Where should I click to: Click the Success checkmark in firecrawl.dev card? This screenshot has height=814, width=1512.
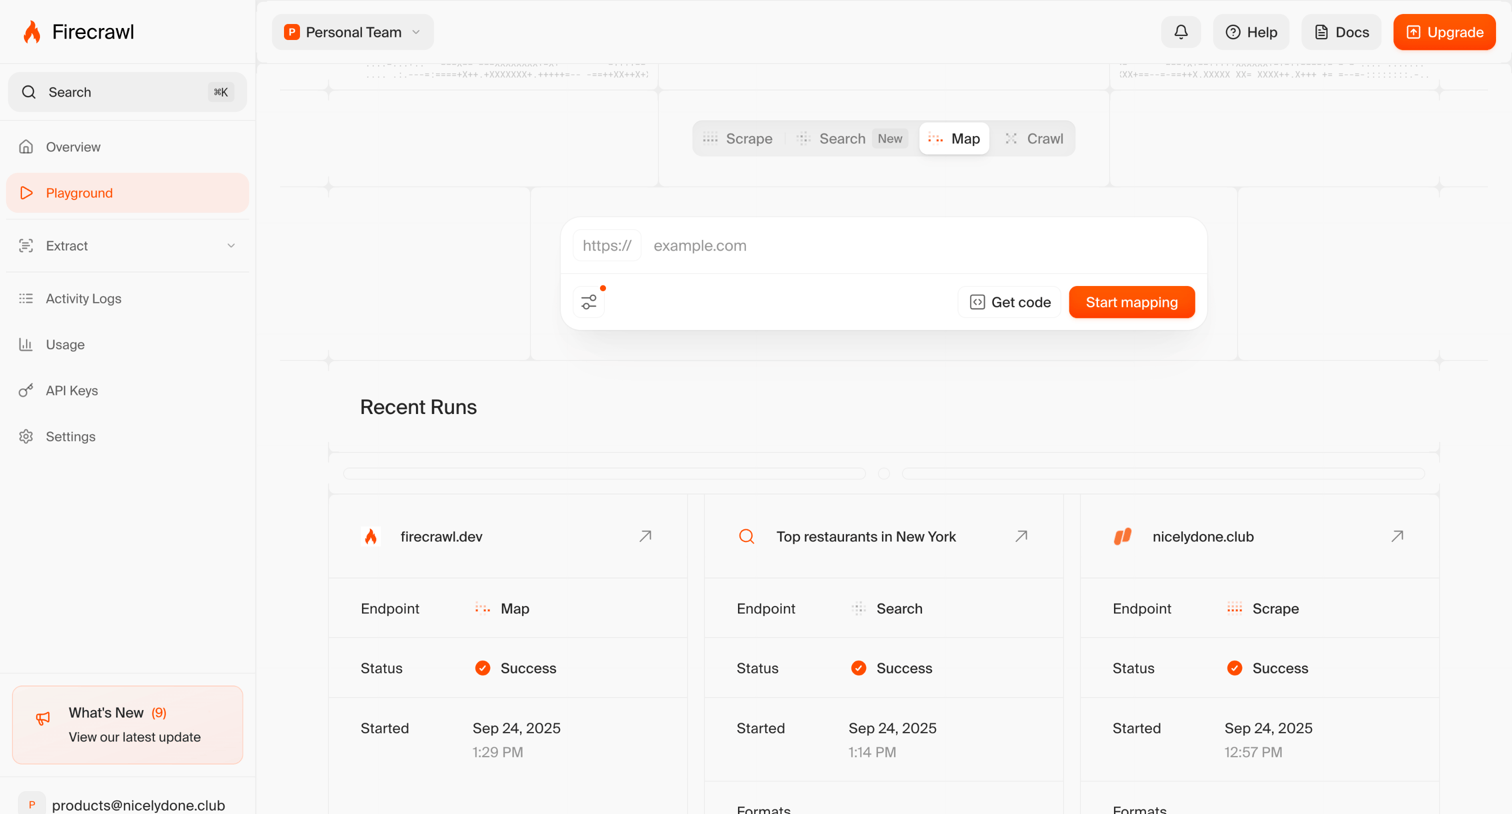tap(483, 668)
